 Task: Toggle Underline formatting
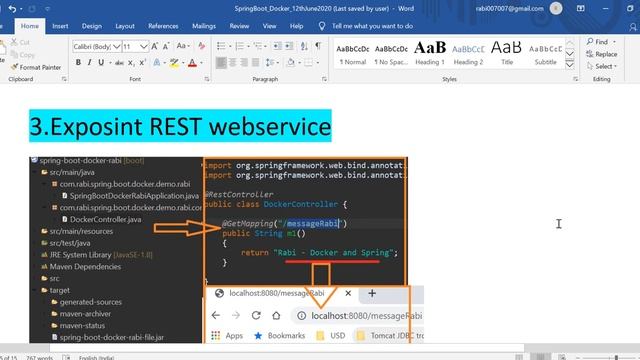coord(101,62)
